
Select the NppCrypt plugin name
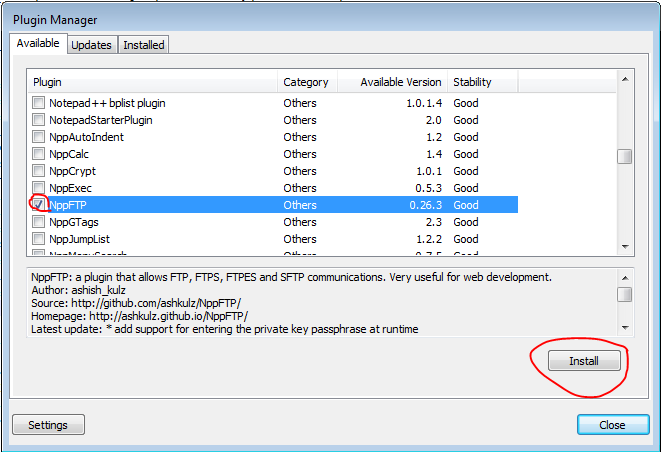click(73, 171)
